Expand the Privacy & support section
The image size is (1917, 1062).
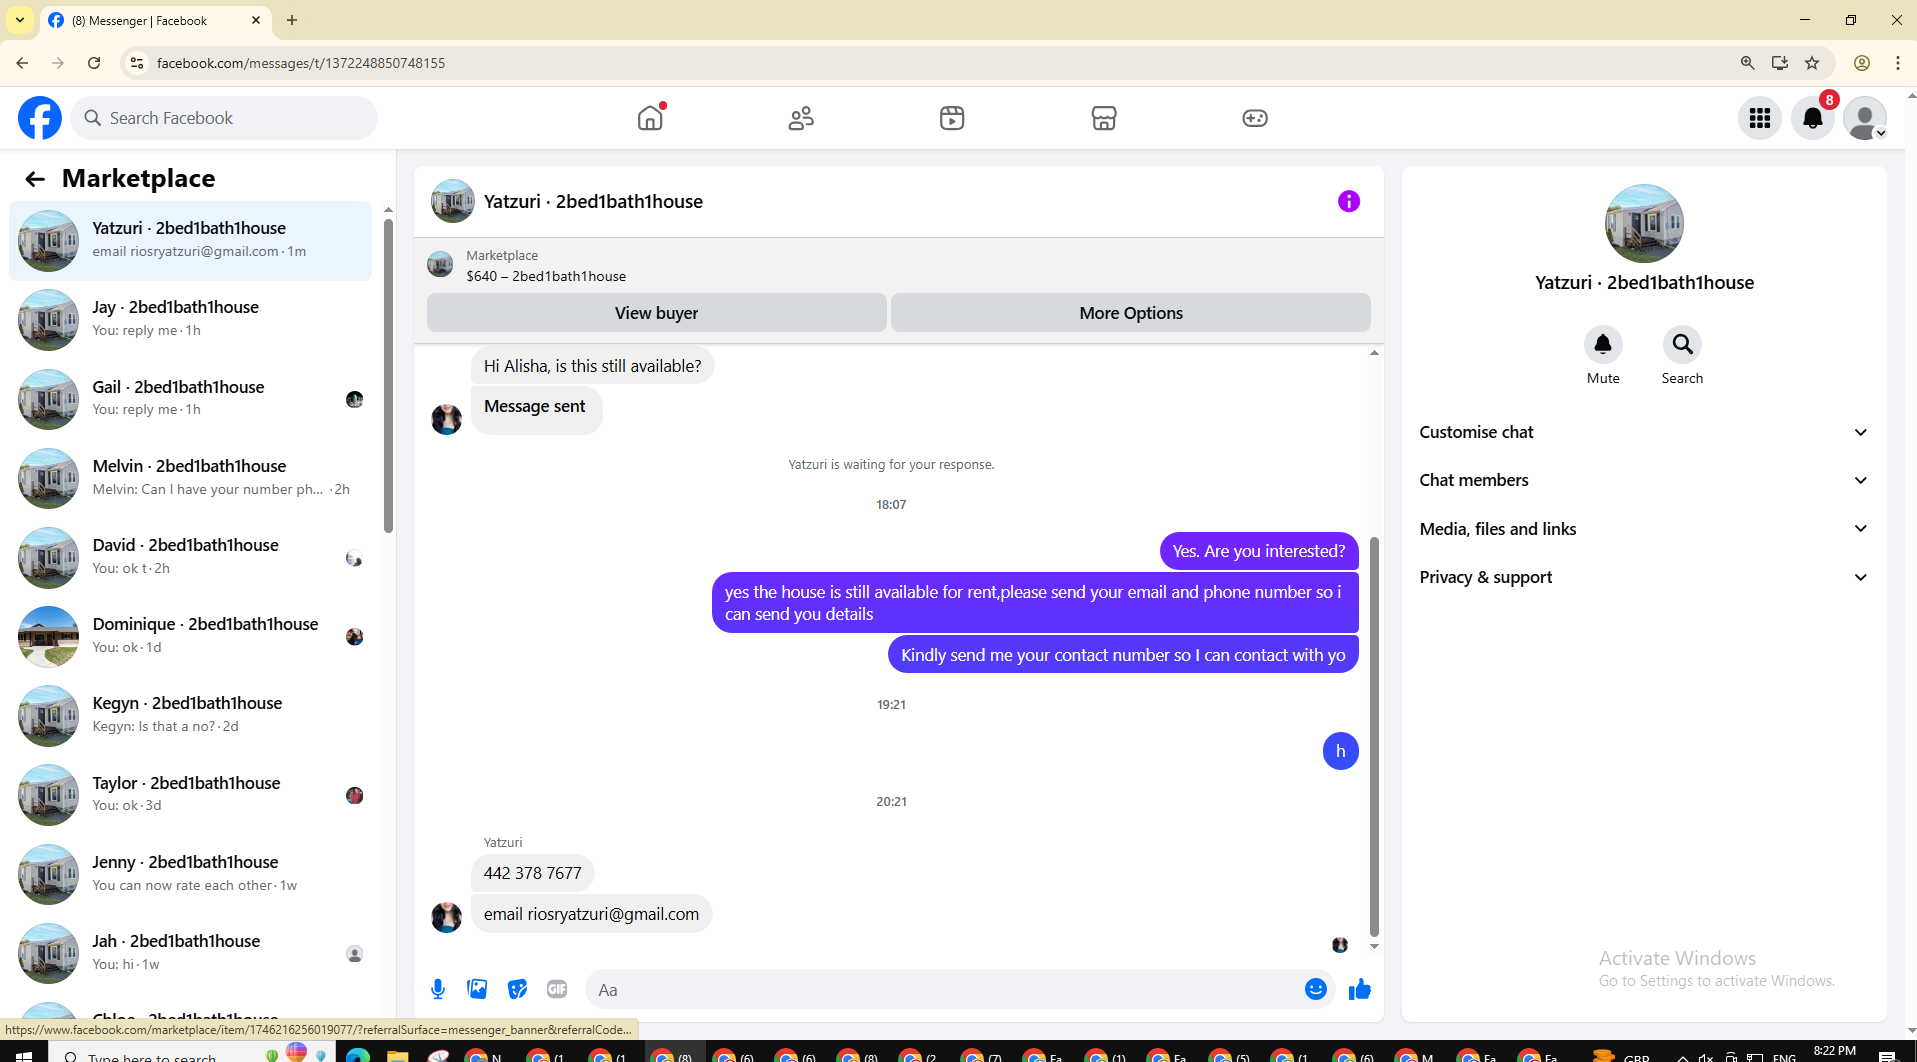(1644, 577)
